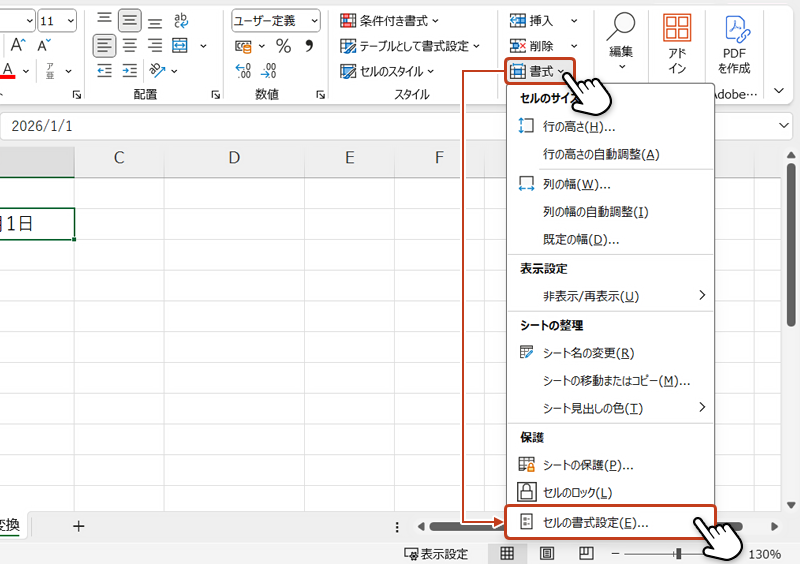The width and height of the screenshot is (800, 564).
Task: Choose シートの保護(P)... item
Action: point(610,465)
